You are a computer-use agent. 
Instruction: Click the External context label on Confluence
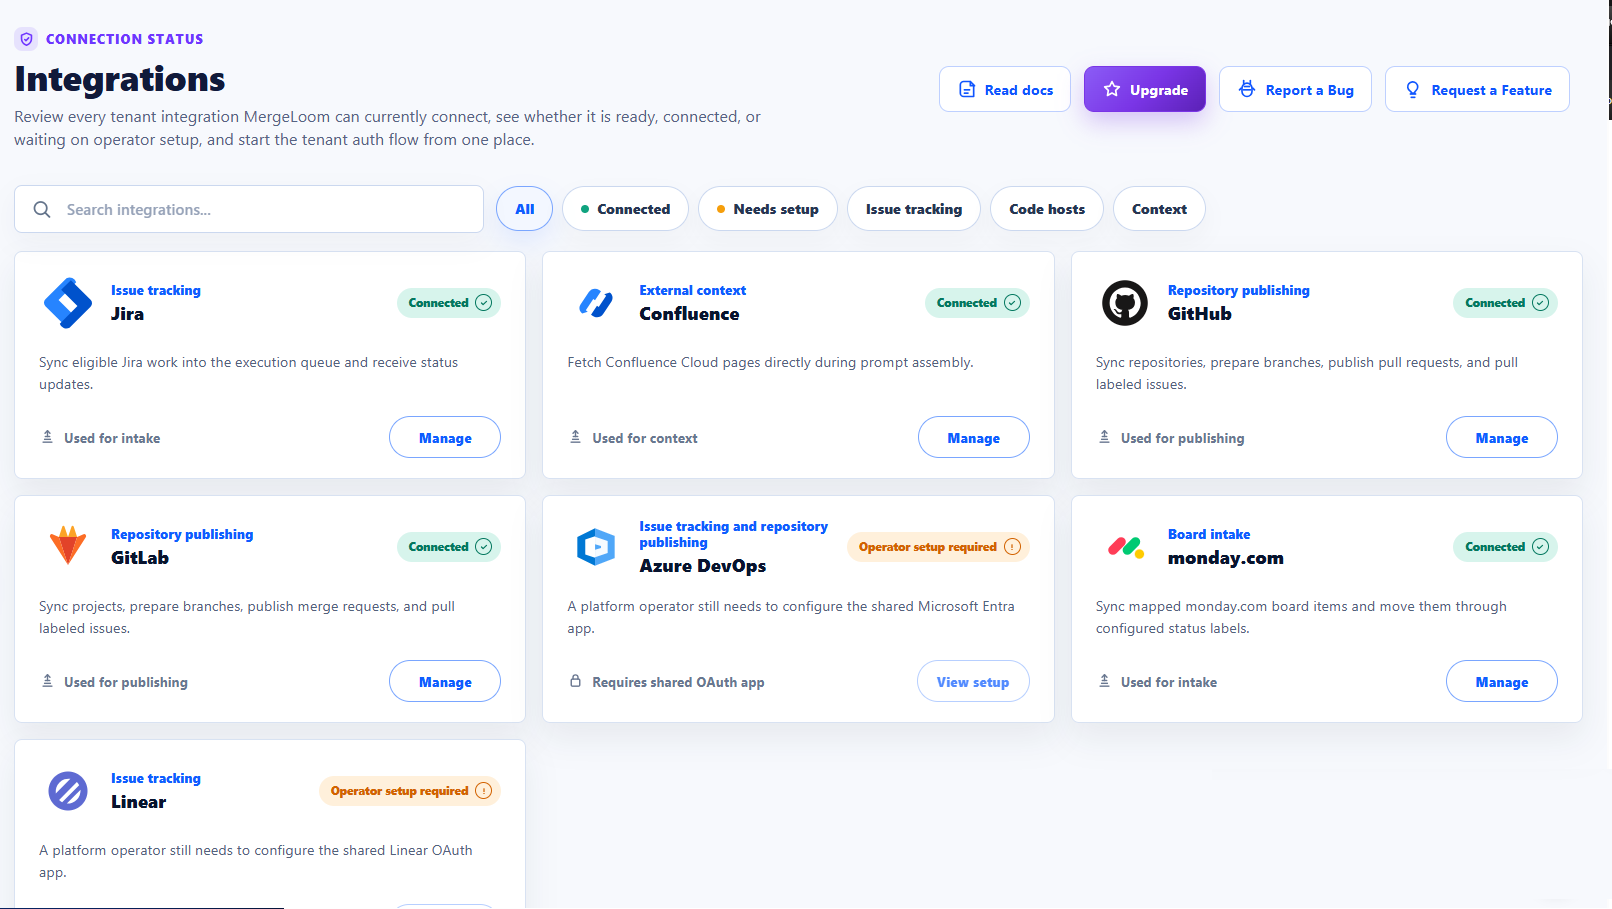(693, 290)
